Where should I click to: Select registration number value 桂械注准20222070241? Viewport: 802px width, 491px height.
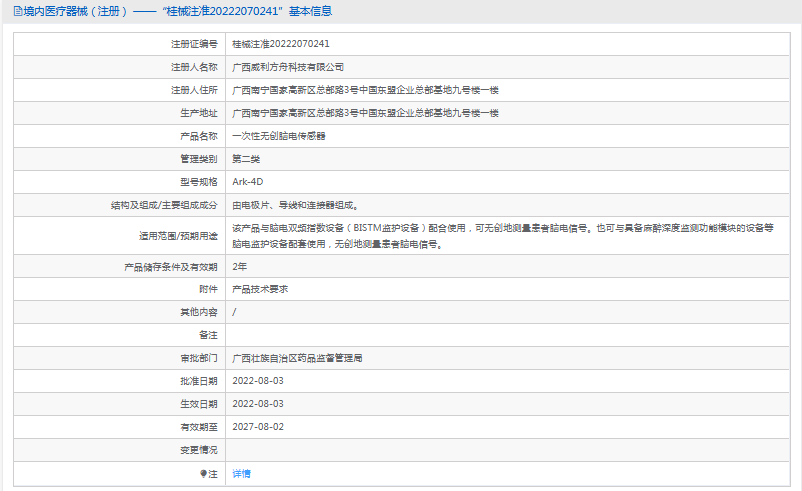coord(281,44)
